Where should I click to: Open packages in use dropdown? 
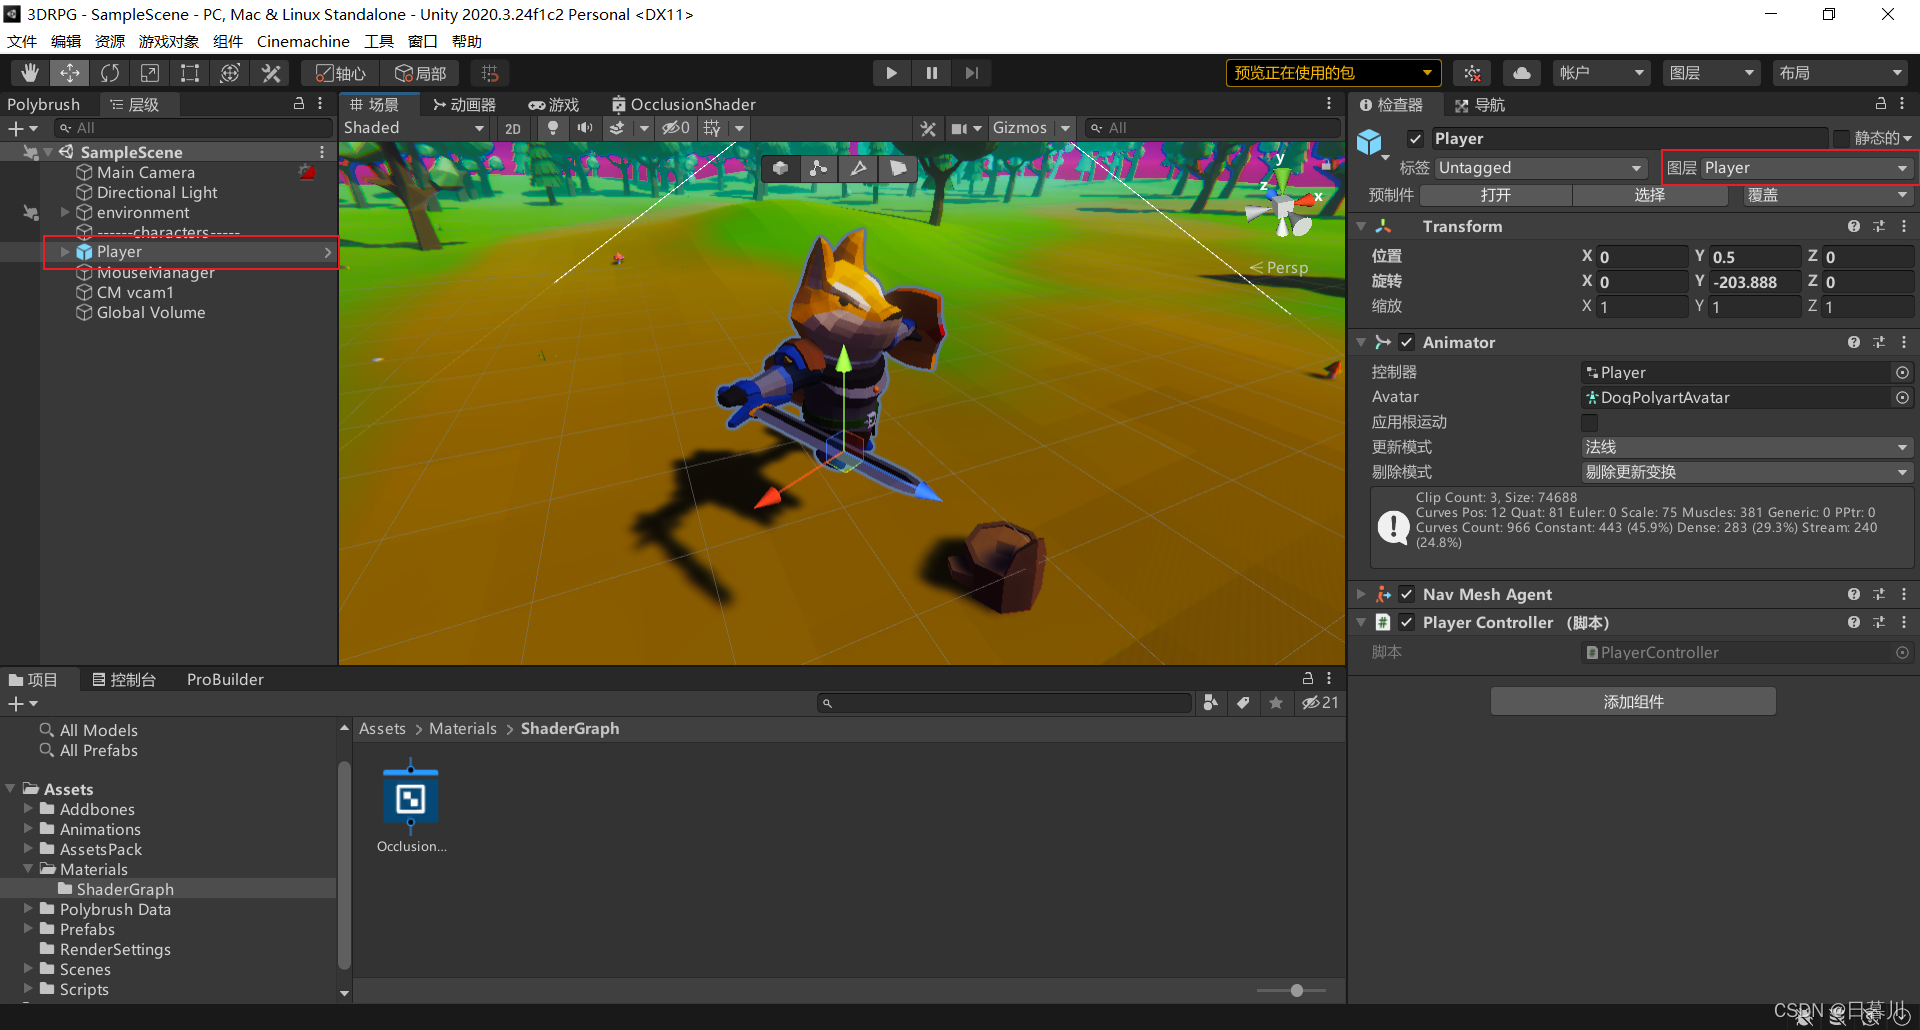[1333, 73]
